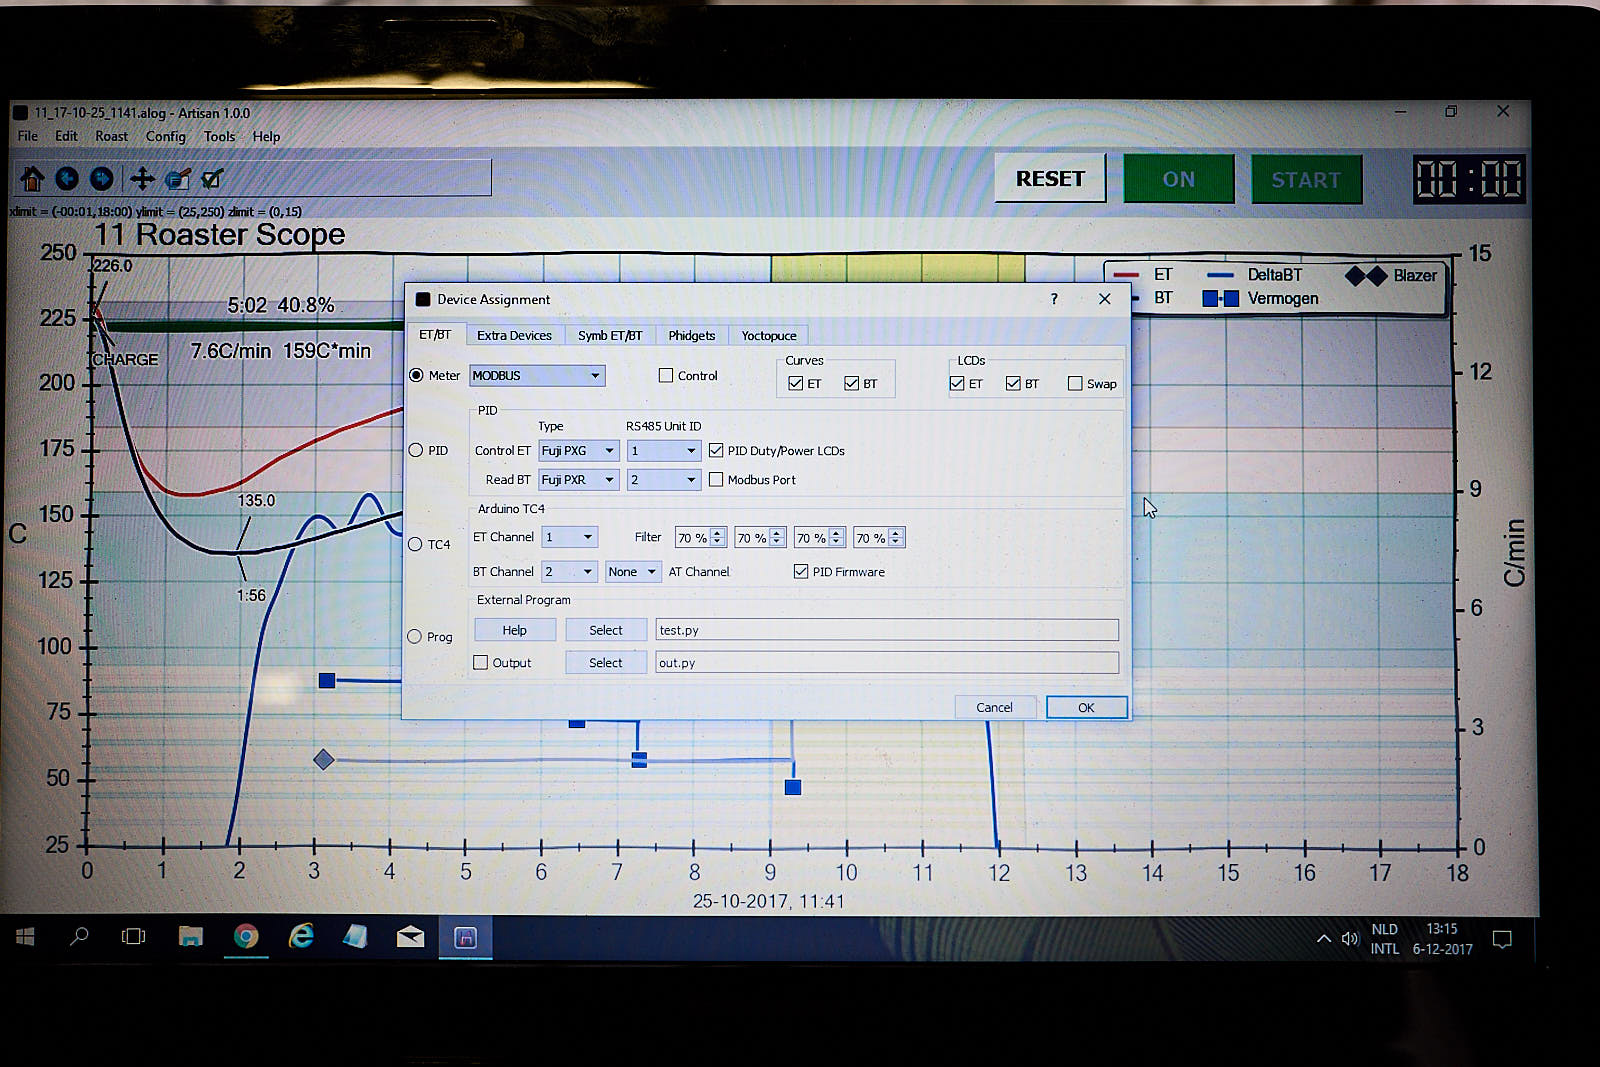Click the RESET button
1600x1067 pixels.
1050,179
